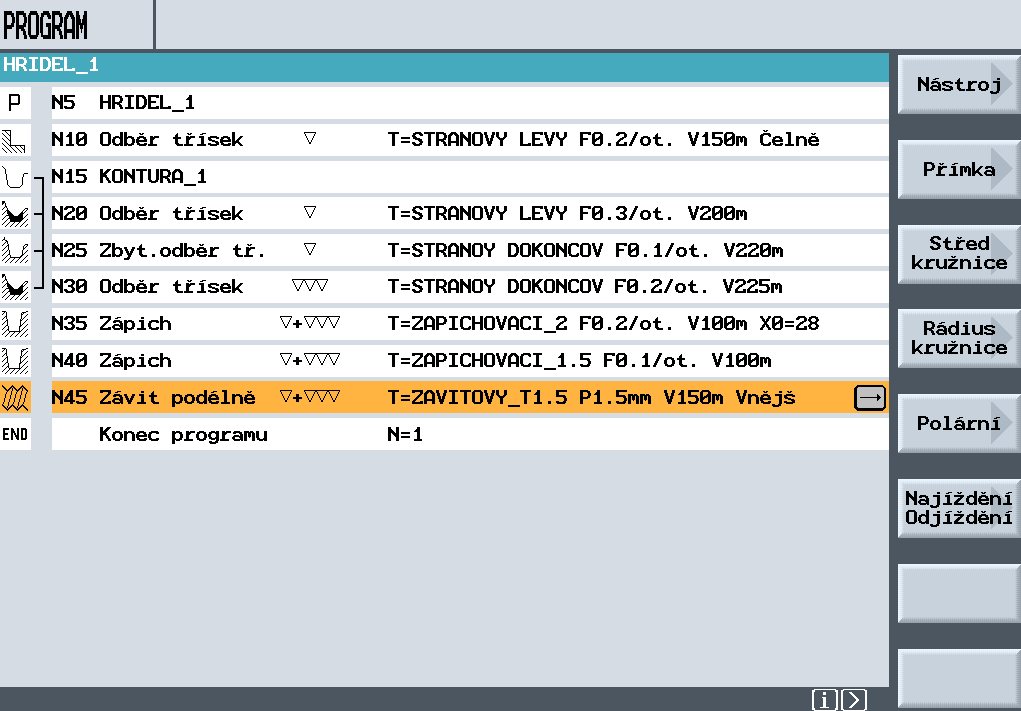Select row N40 Zápich
The image size is (1021, 711).
[469, 360]
